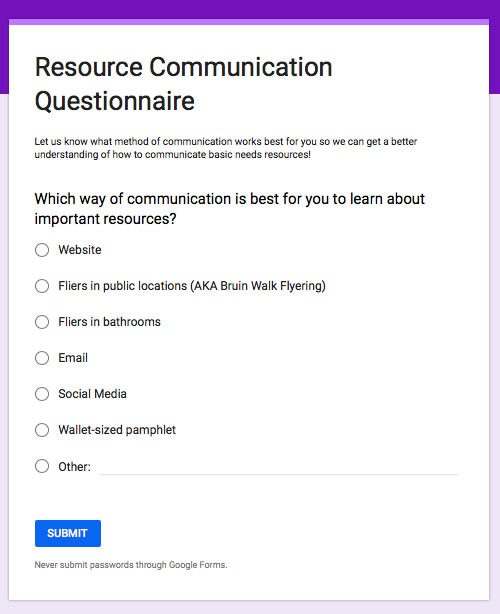
Task: Submit the questionnaire with the SUBMIT button
Action: (68, 533)
